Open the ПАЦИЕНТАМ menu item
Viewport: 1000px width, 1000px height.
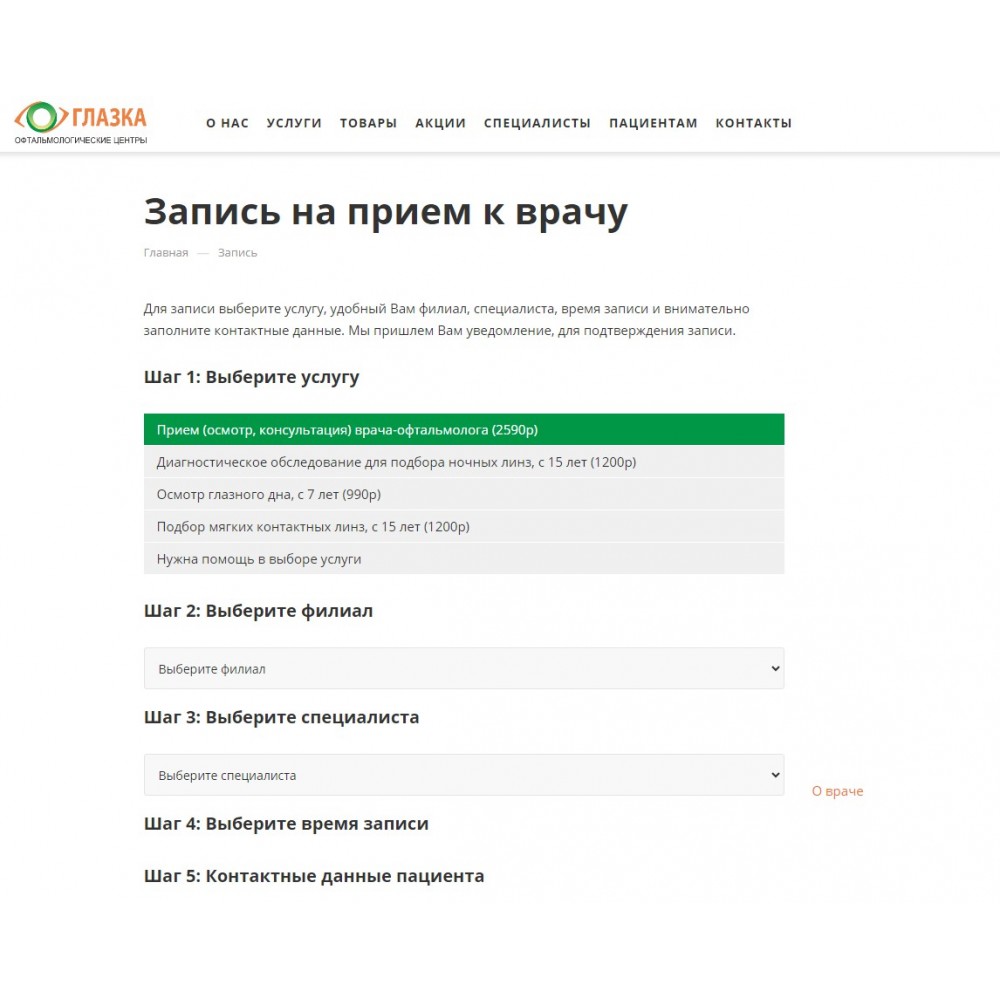coord(653,123)
